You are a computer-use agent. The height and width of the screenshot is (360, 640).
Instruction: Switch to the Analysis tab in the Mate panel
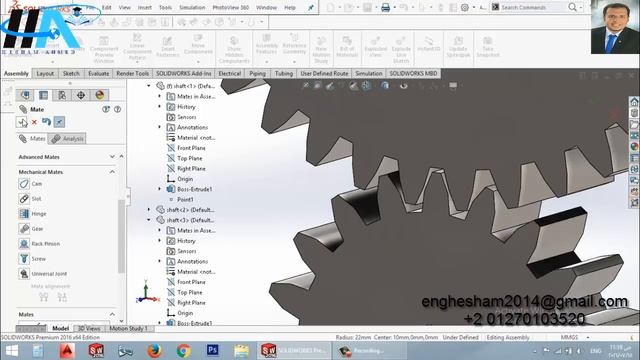click(67, 139)
